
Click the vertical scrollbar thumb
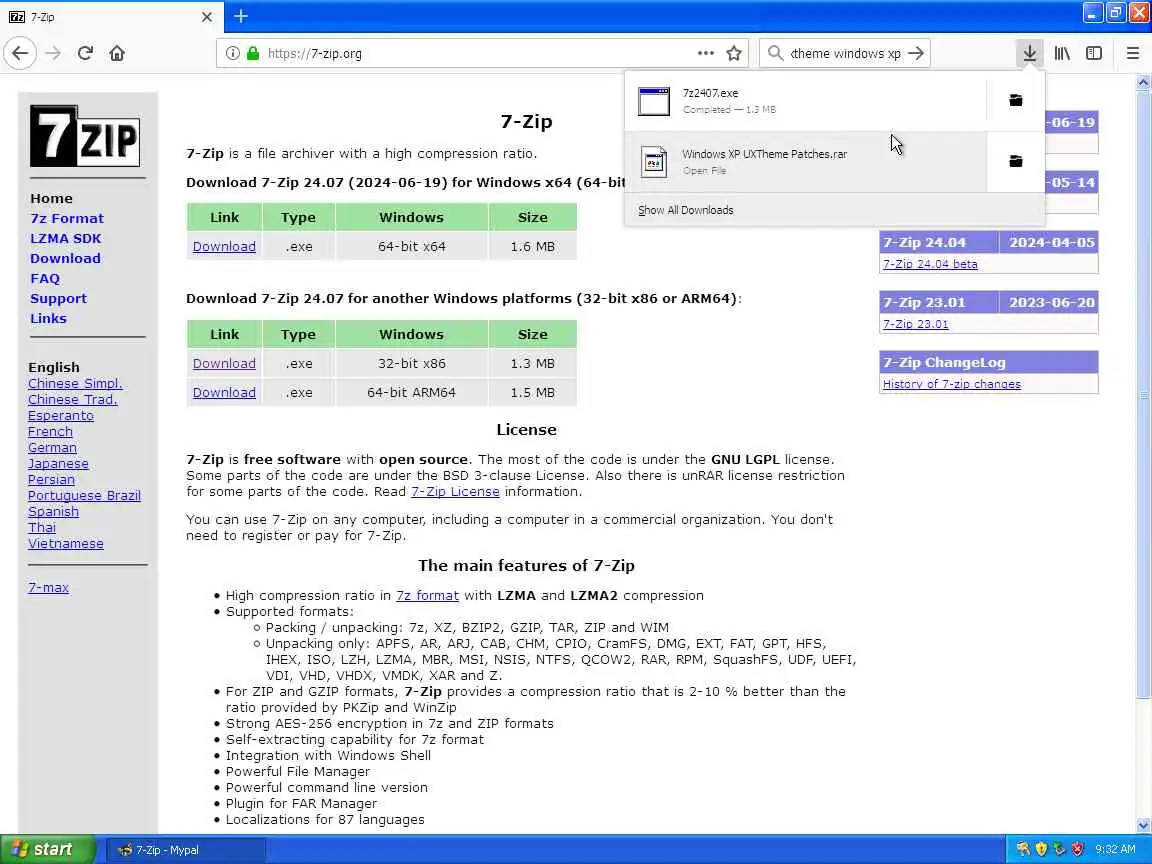pyautogui.click(x=1143, y=395)
